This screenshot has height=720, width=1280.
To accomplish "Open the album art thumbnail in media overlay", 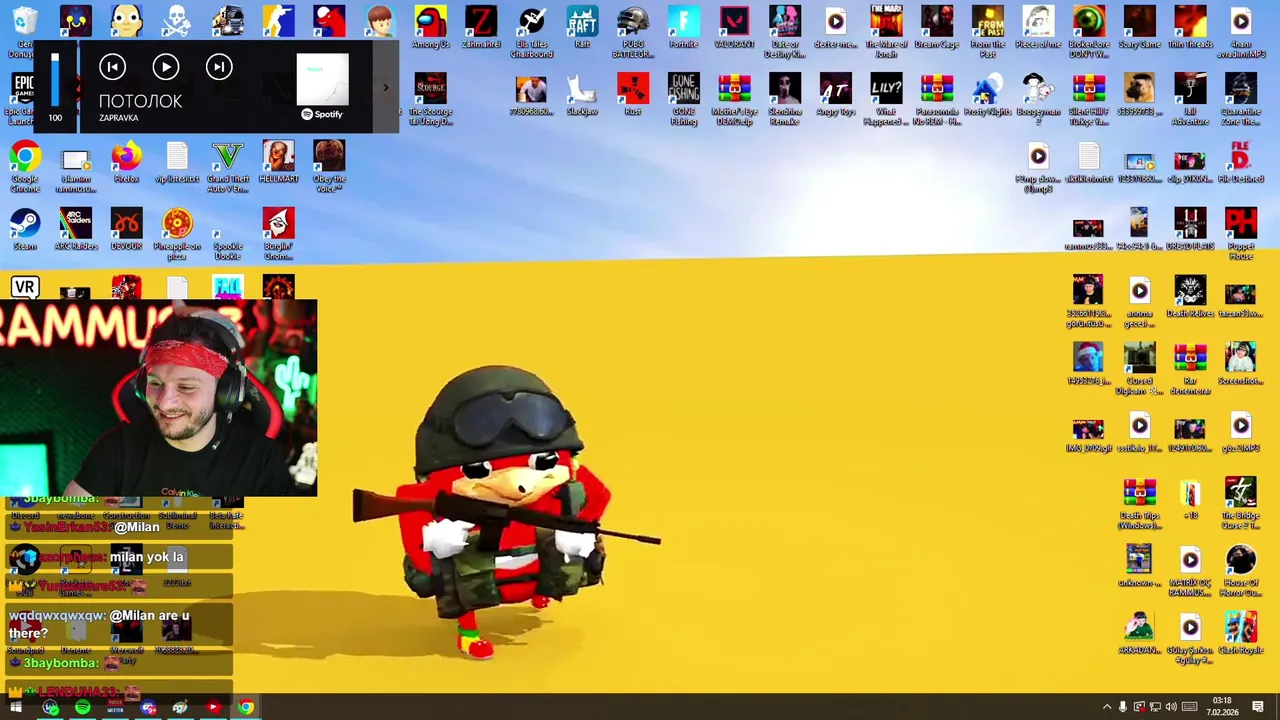I will (323, 80).
